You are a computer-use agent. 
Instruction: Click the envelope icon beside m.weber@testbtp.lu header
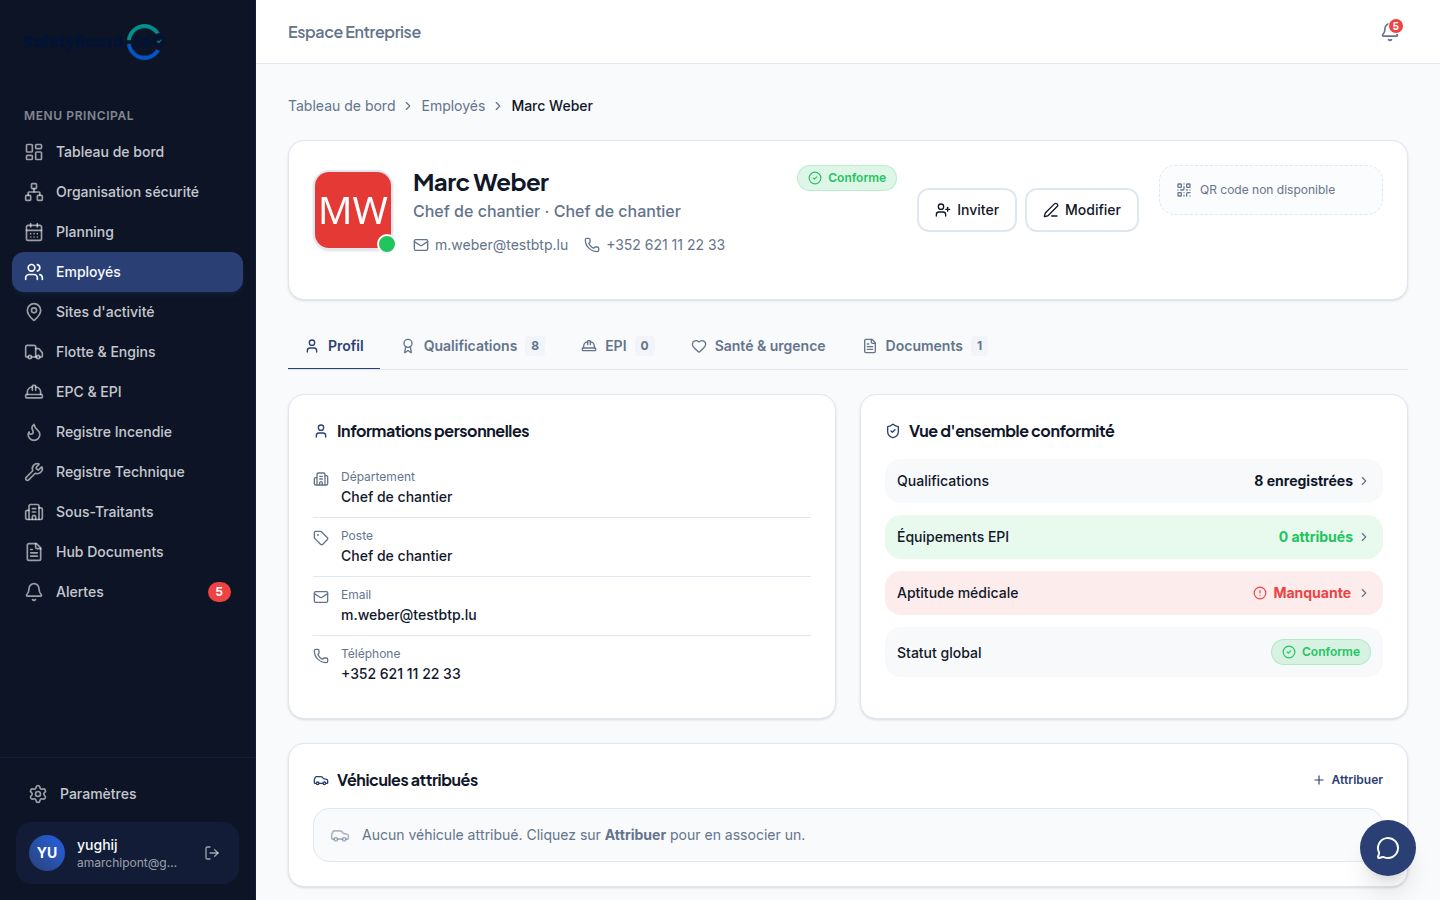421,245
